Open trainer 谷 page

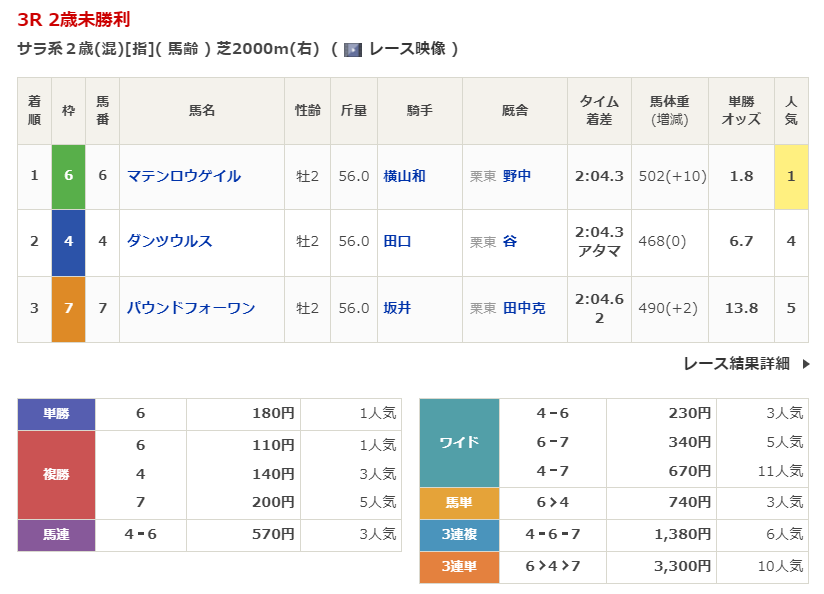point(510,241)
